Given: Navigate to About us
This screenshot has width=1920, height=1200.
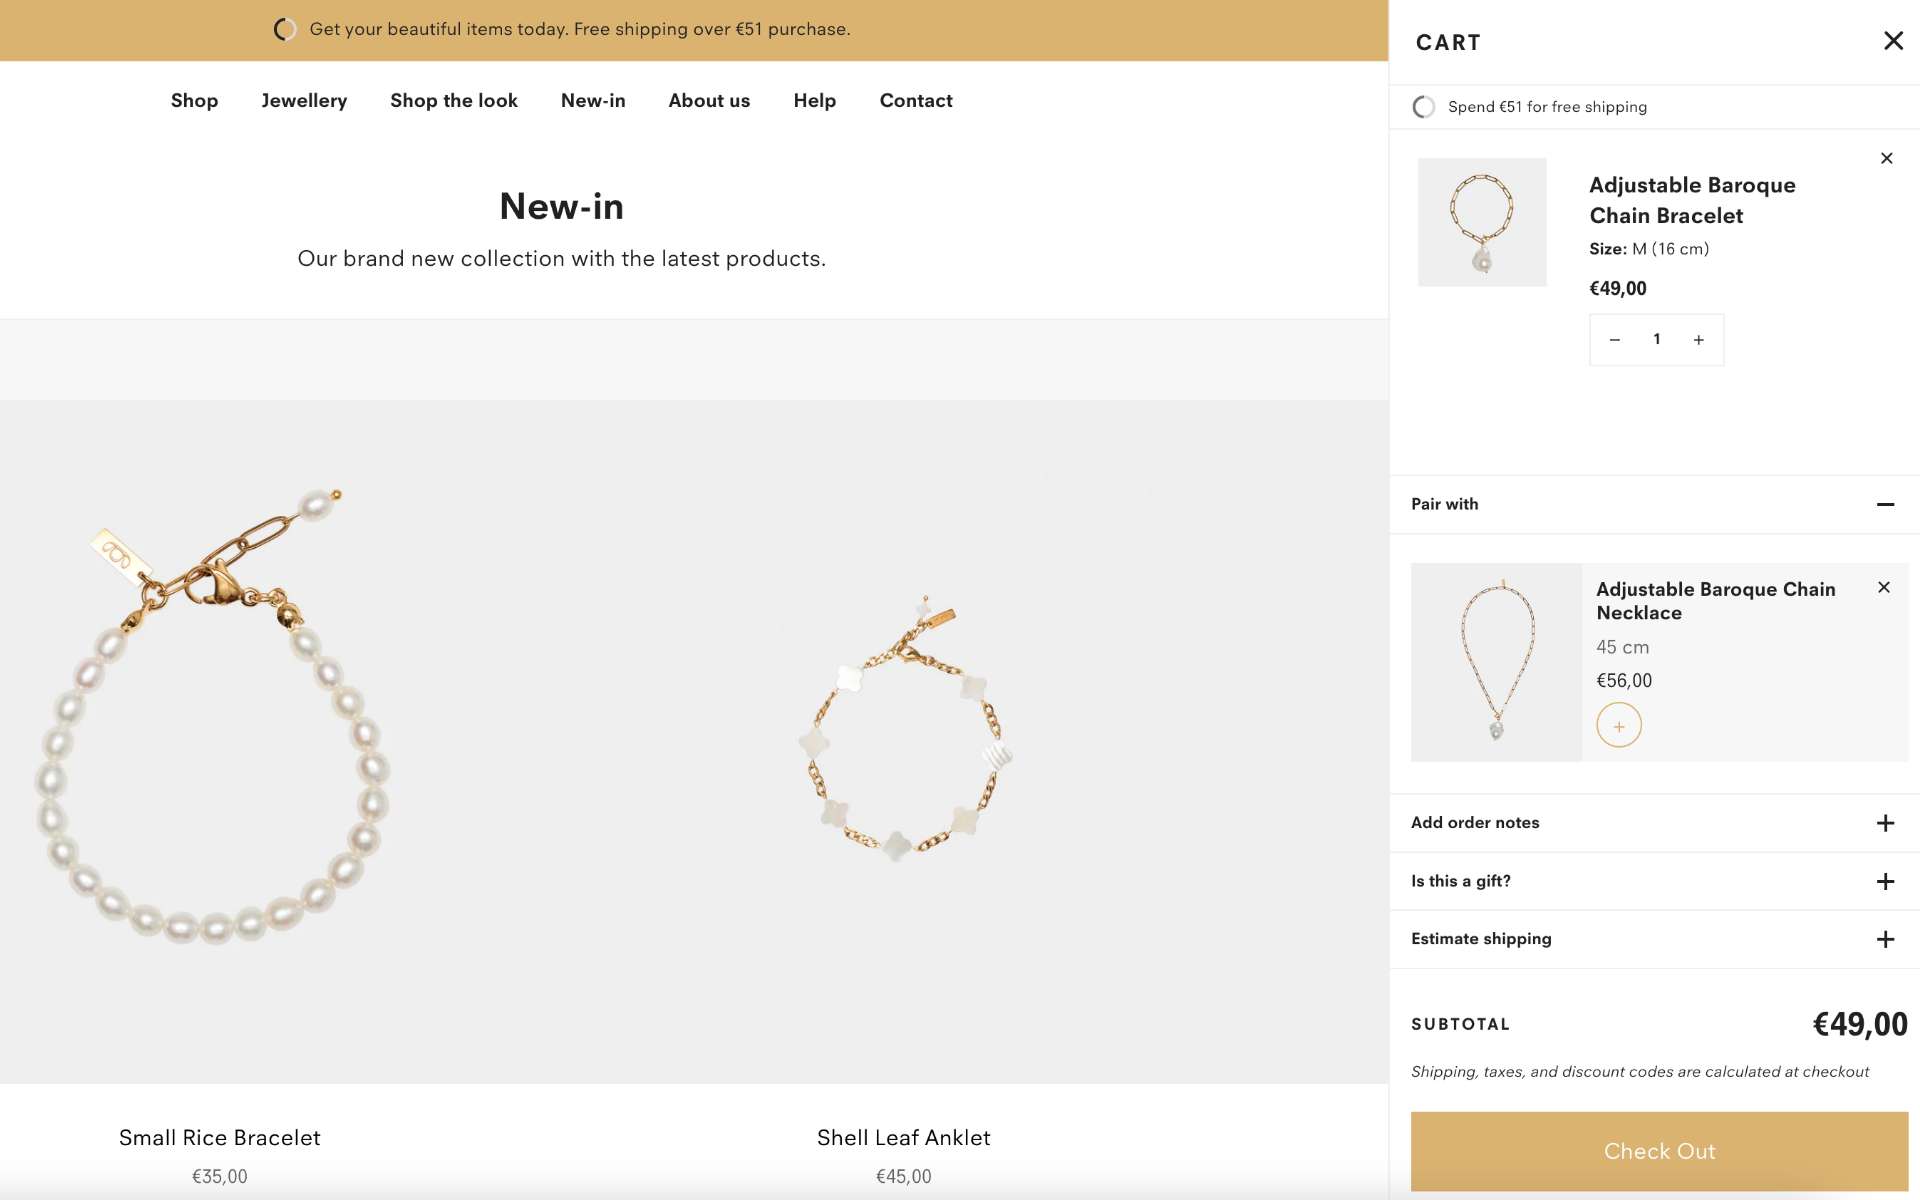Looking at the screenshot, I should pos(709,101).
